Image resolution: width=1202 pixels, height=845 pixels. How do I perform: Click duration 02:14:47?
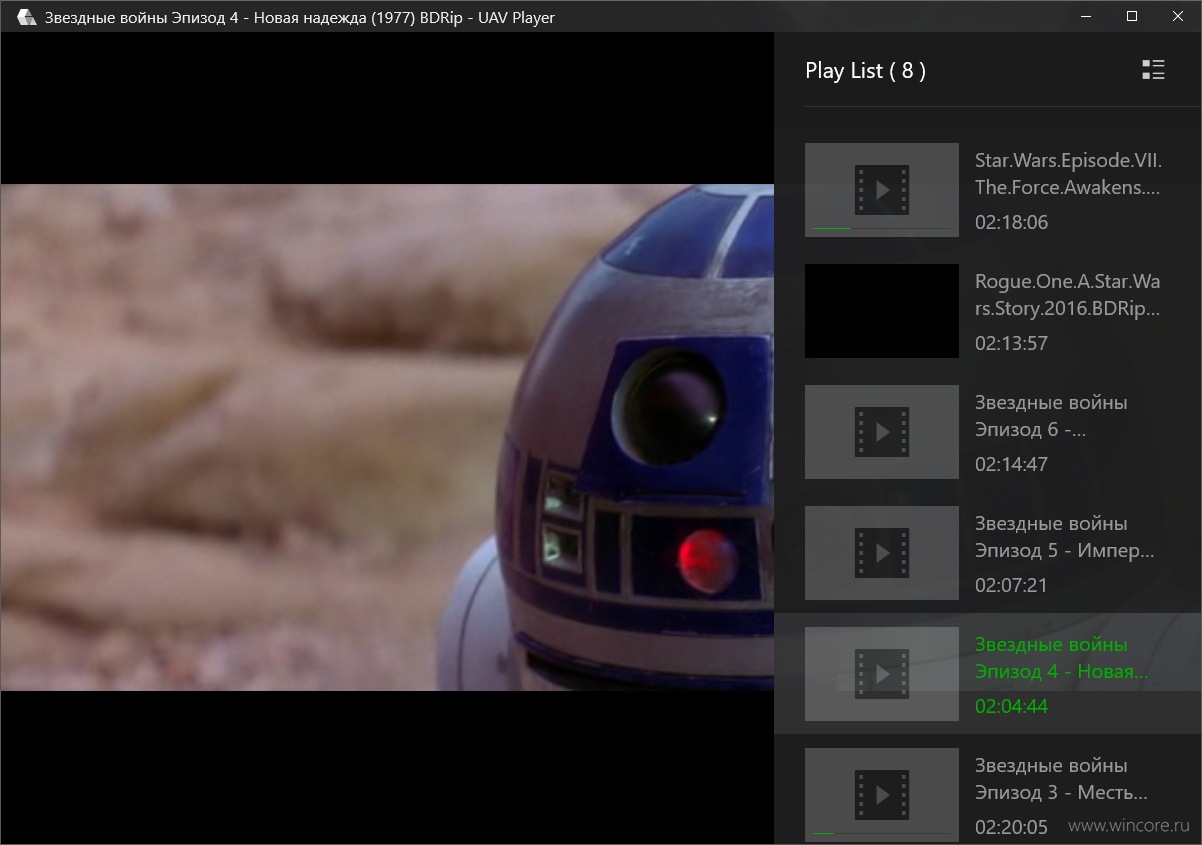pyautogui.click(x=1011, y=464)
